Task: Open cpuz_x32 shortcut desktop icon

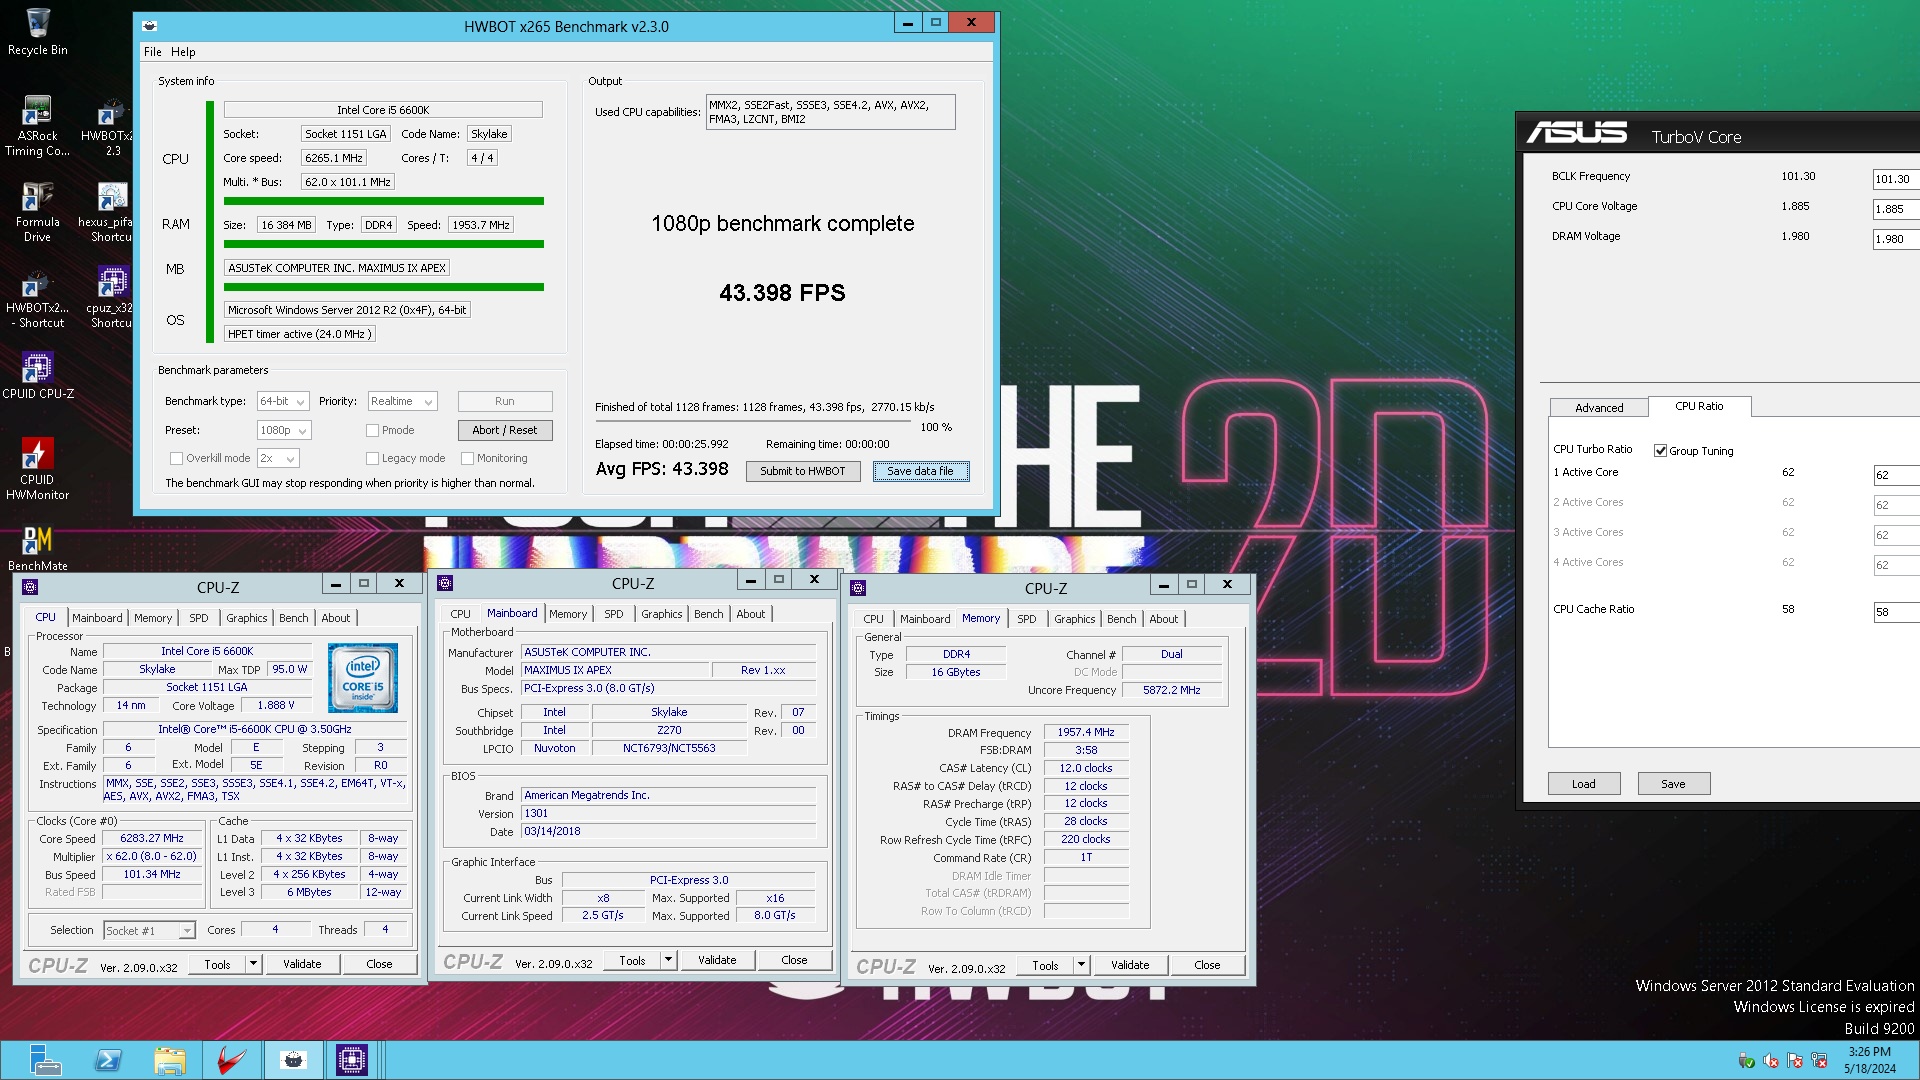Action: click(x=110, y=298)
